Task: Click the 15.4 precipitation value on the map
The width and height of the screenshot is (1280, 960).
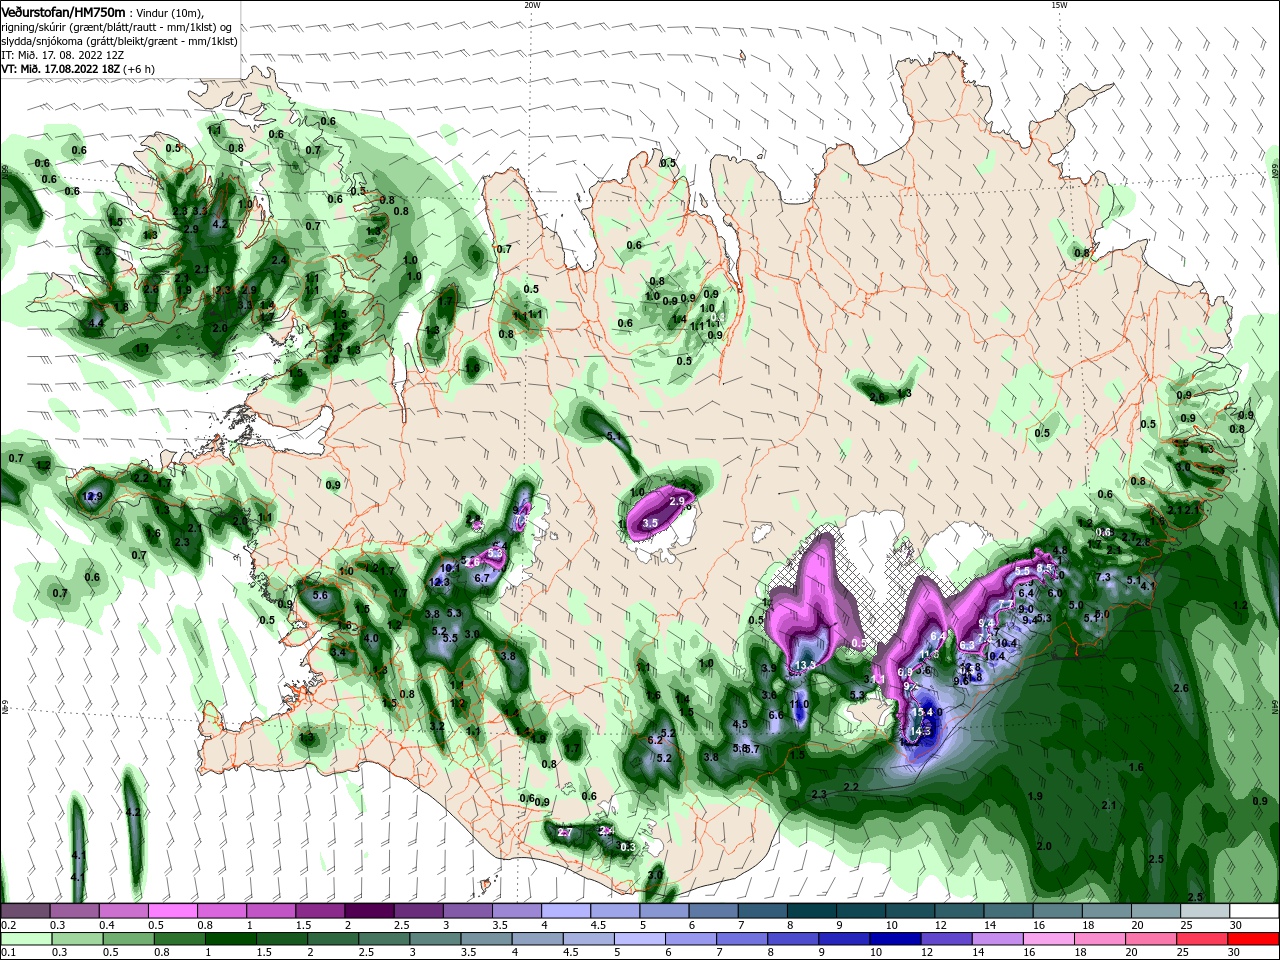Action: point(923,712)
